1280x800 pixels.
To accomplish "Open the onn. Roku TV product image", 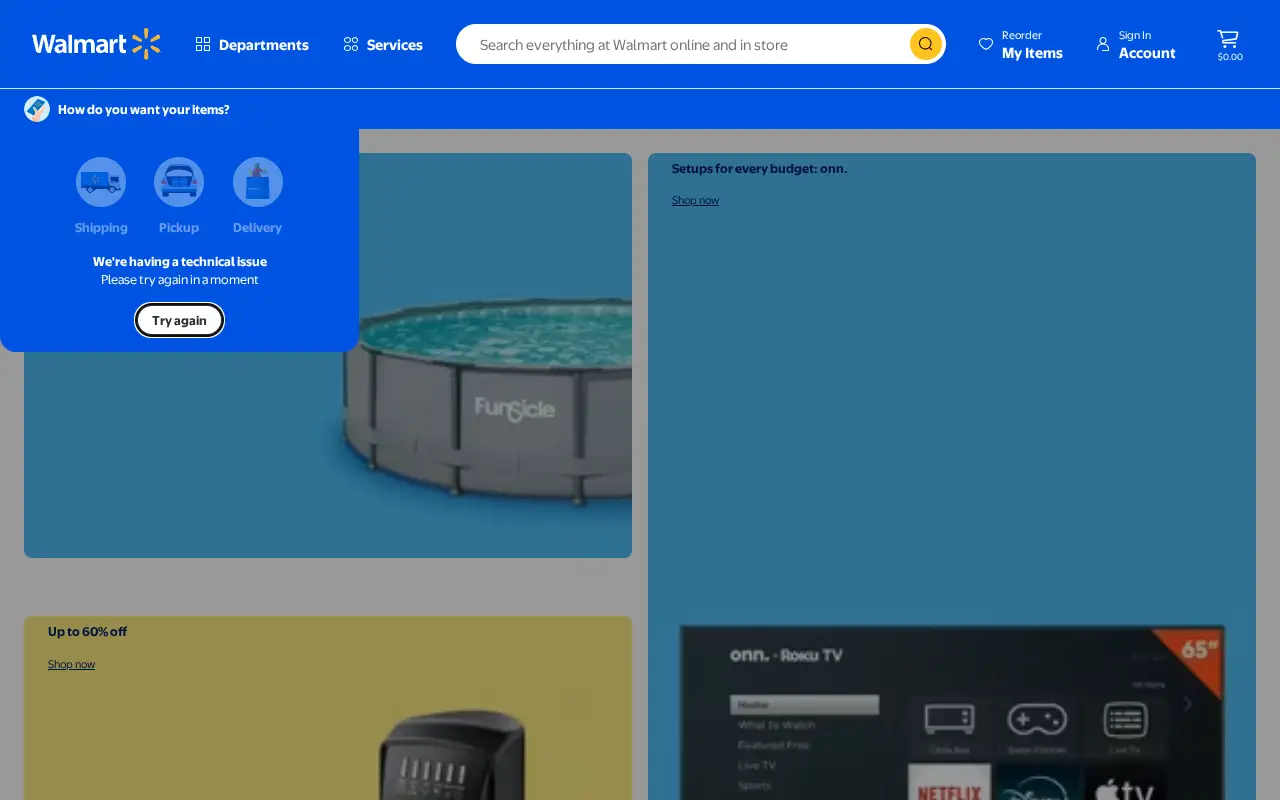I will tap(952, 712).
